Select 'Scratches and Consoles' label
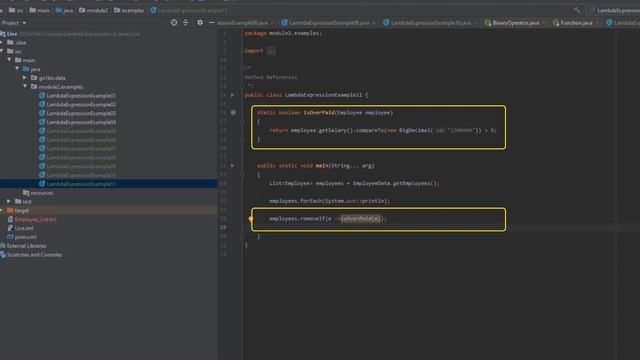This screenshot has width=640, height=360. pyautogui.click(x=34, y=255)
